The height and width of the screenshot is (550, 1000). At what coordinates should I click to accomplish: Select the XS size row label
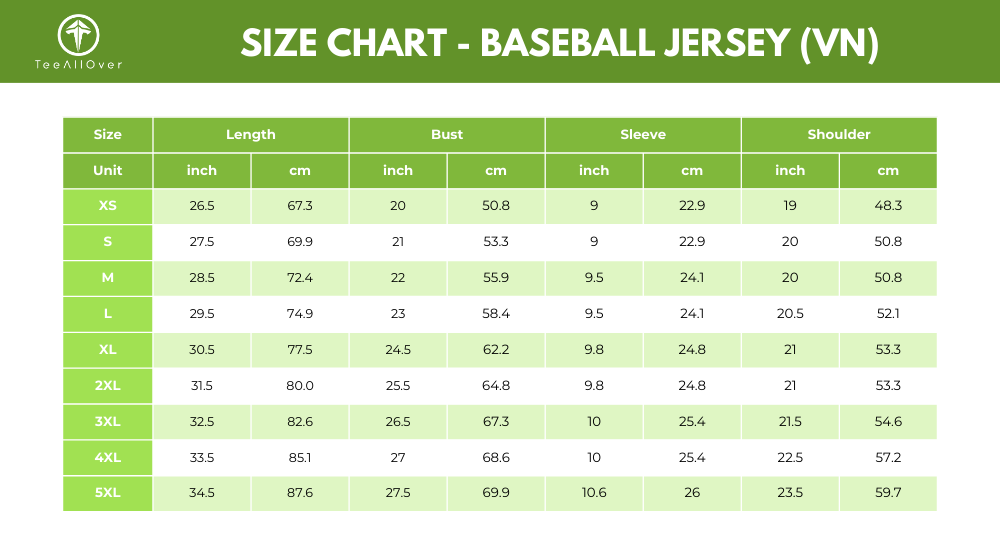(108, 206)
